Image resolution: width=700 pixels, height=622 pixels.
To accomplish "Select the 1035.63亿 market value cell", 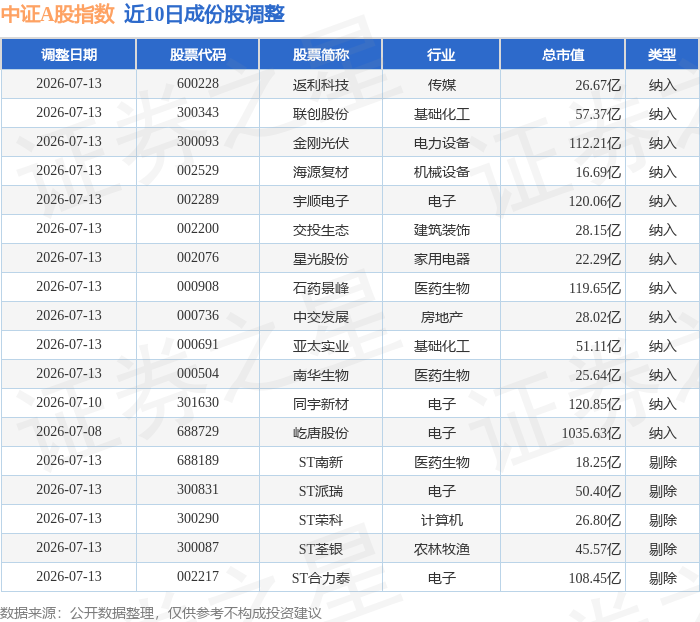I will (x=591, y=433).
